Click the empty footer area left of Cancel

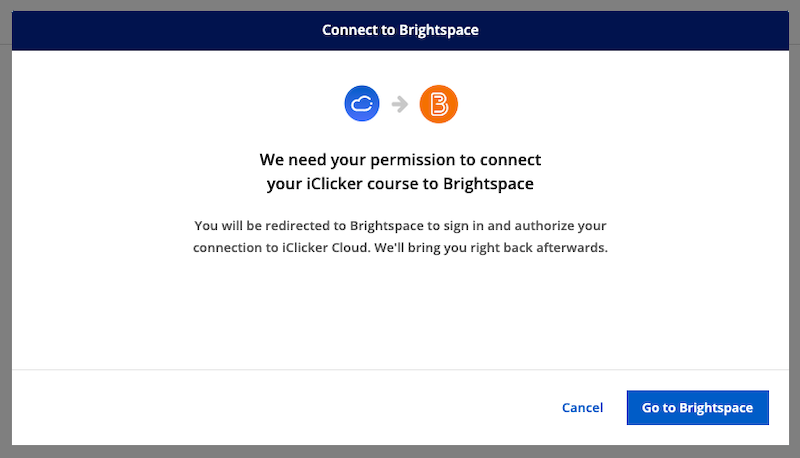(x=250, y=408)
